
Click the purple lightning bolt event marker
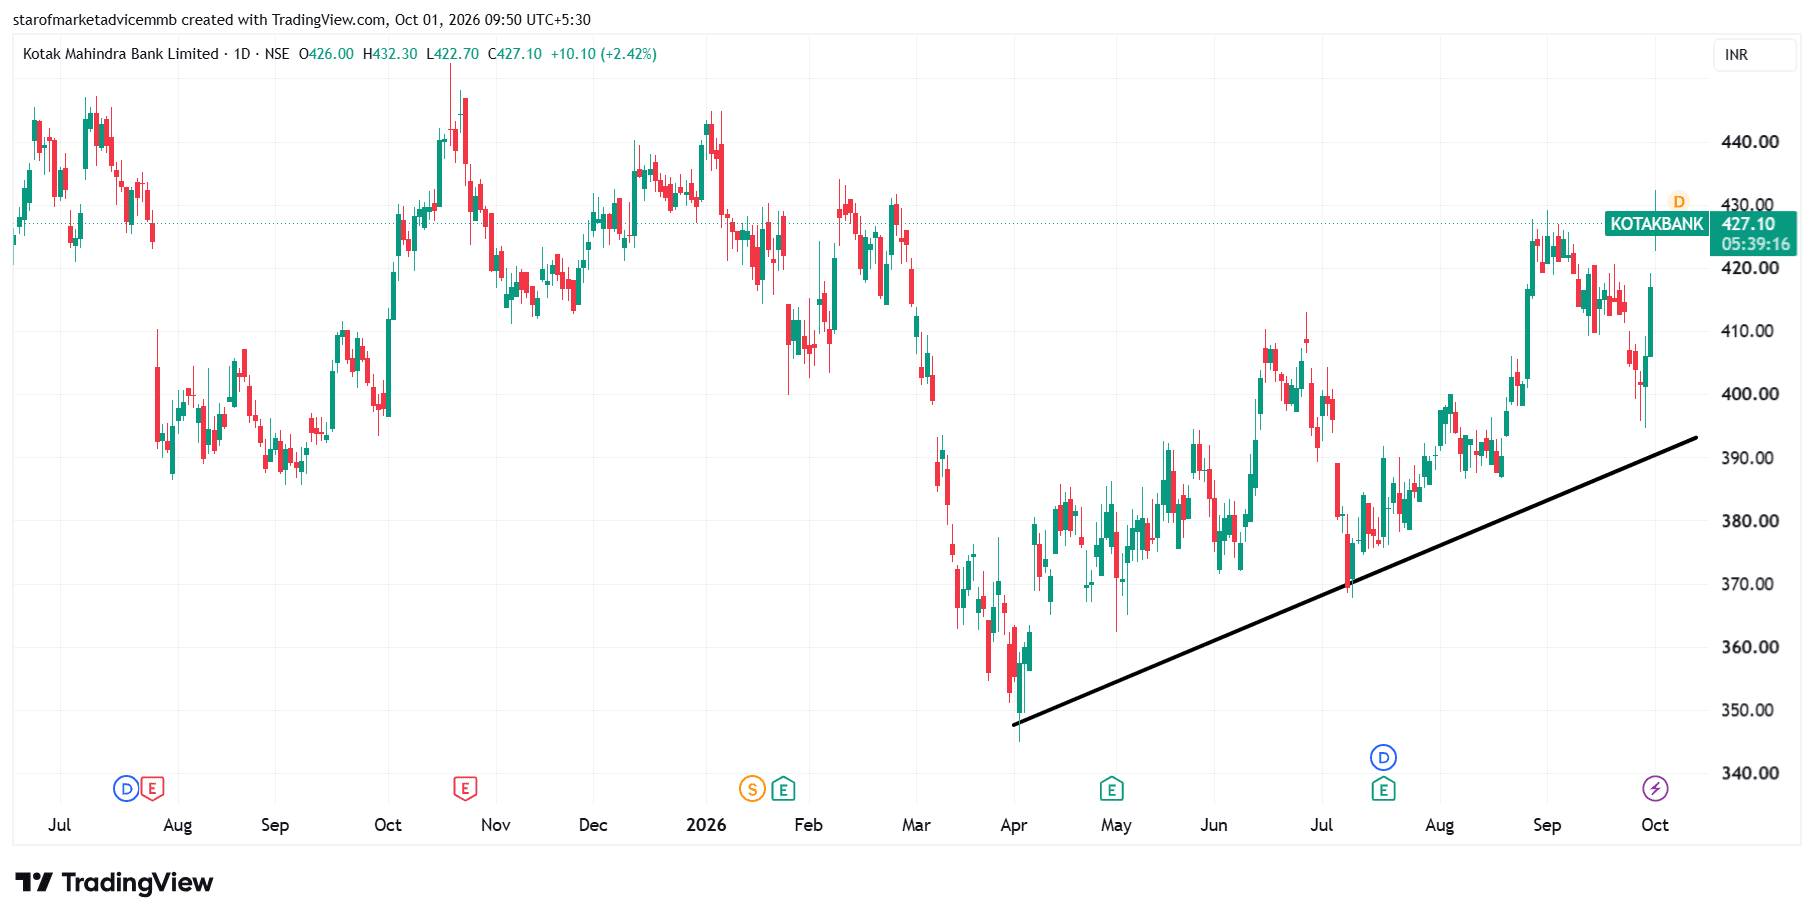click(x=1655, y=789)
